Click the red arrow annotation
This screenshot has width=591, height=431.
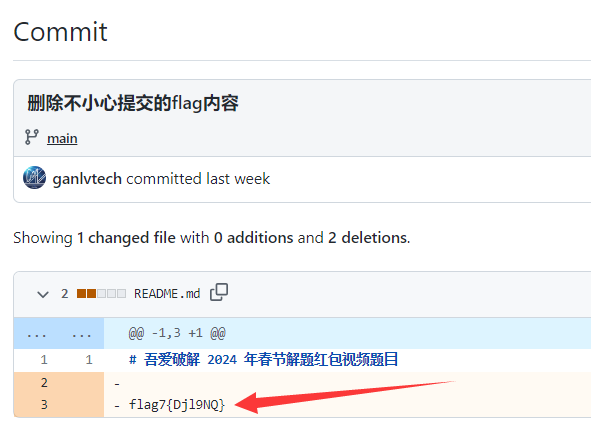click(345, 396)
